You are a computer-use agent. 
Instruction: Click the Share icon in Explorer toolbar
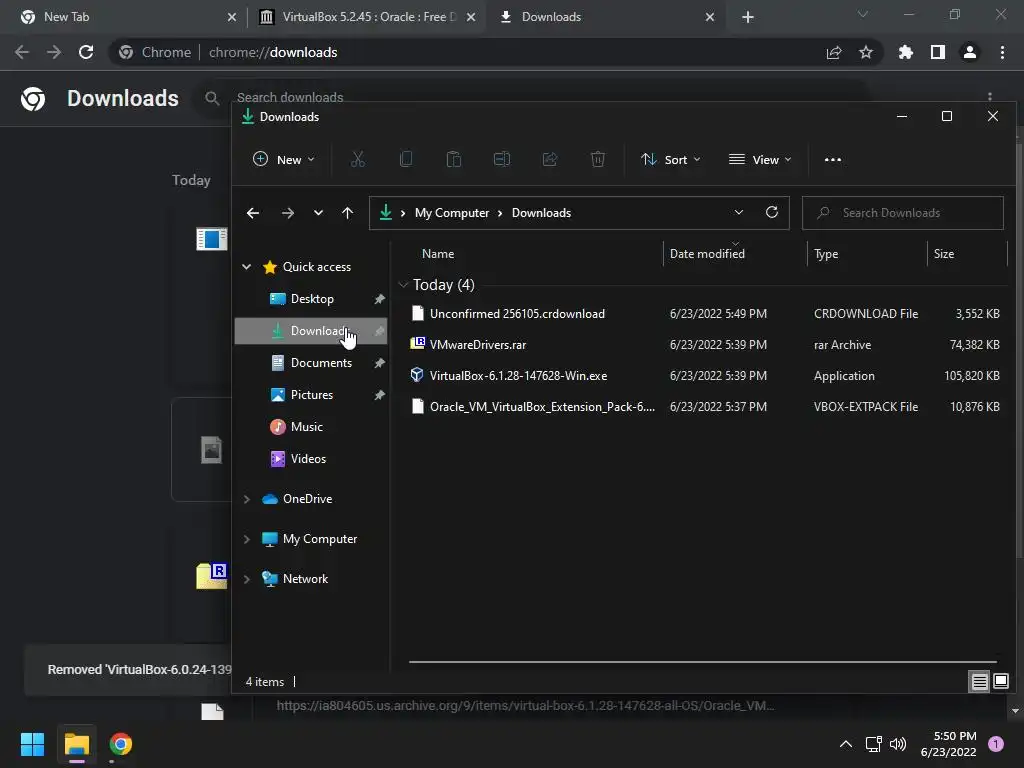(x=550, y=159)
